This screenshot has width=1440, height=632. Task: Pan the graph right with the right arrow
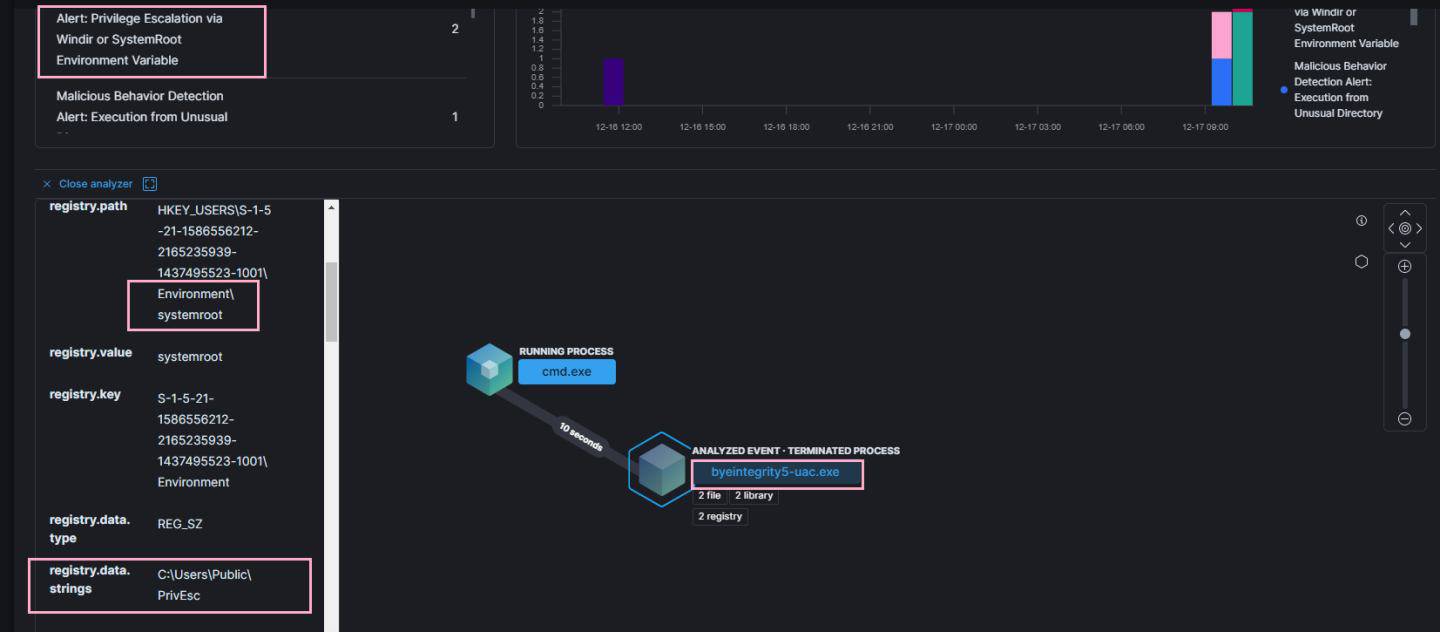1418,228
